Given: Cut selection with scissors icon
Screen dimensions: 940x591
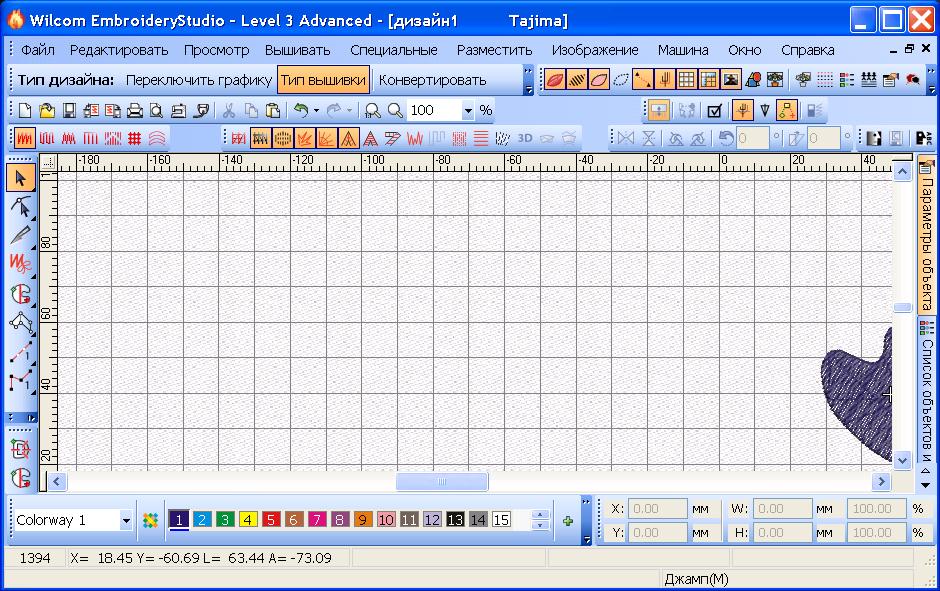Looking at the screenshot, I should pos(228,110).
